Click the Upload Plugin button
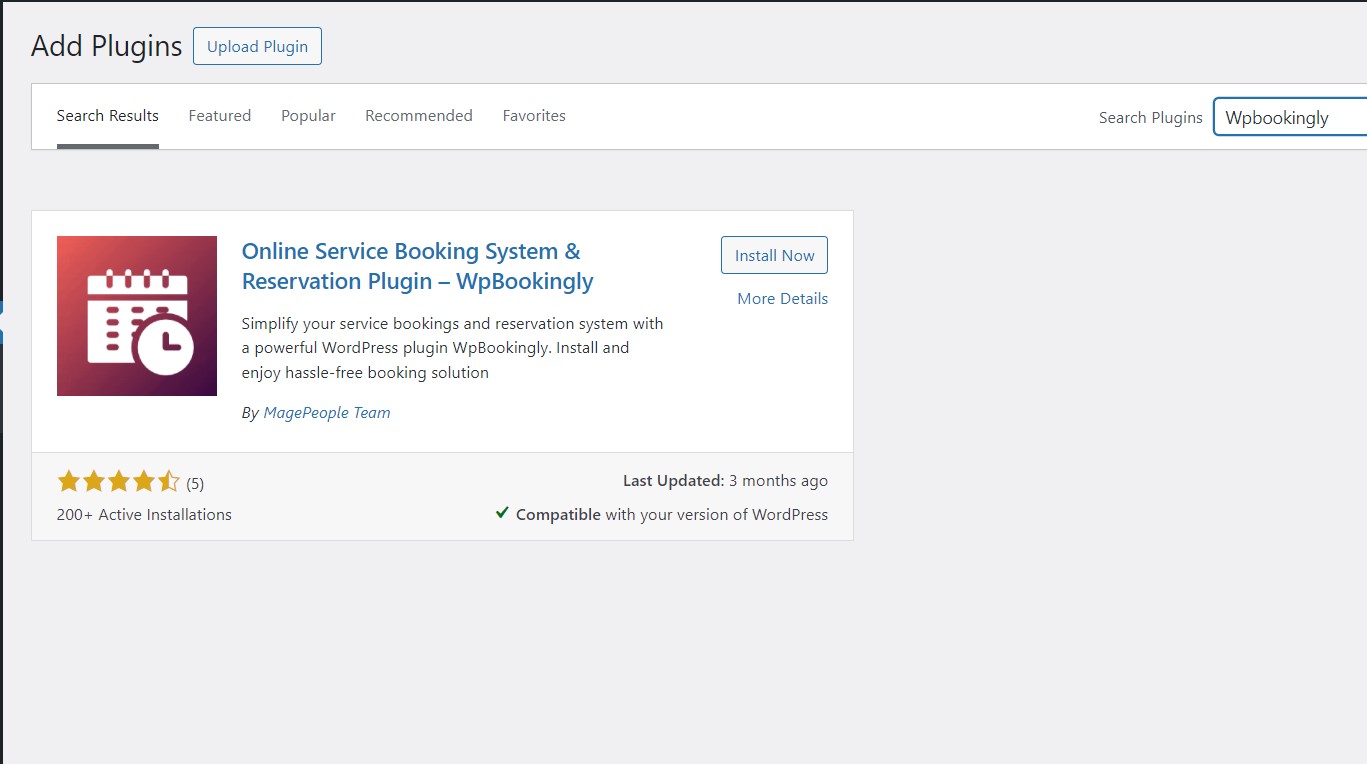 click(257, 46)
